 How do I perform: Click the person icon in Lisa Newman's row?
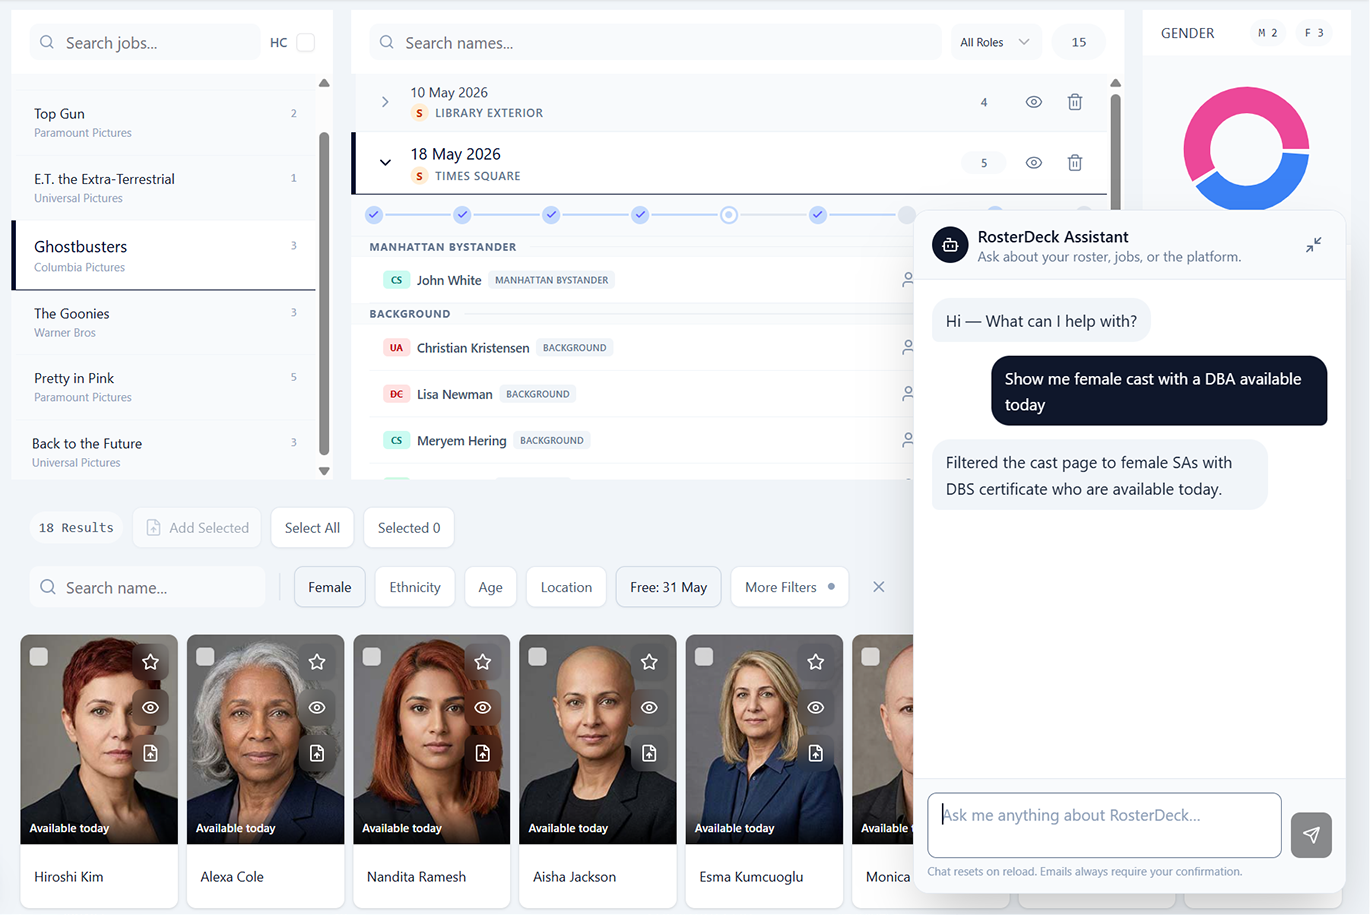[x=908, y=394]
